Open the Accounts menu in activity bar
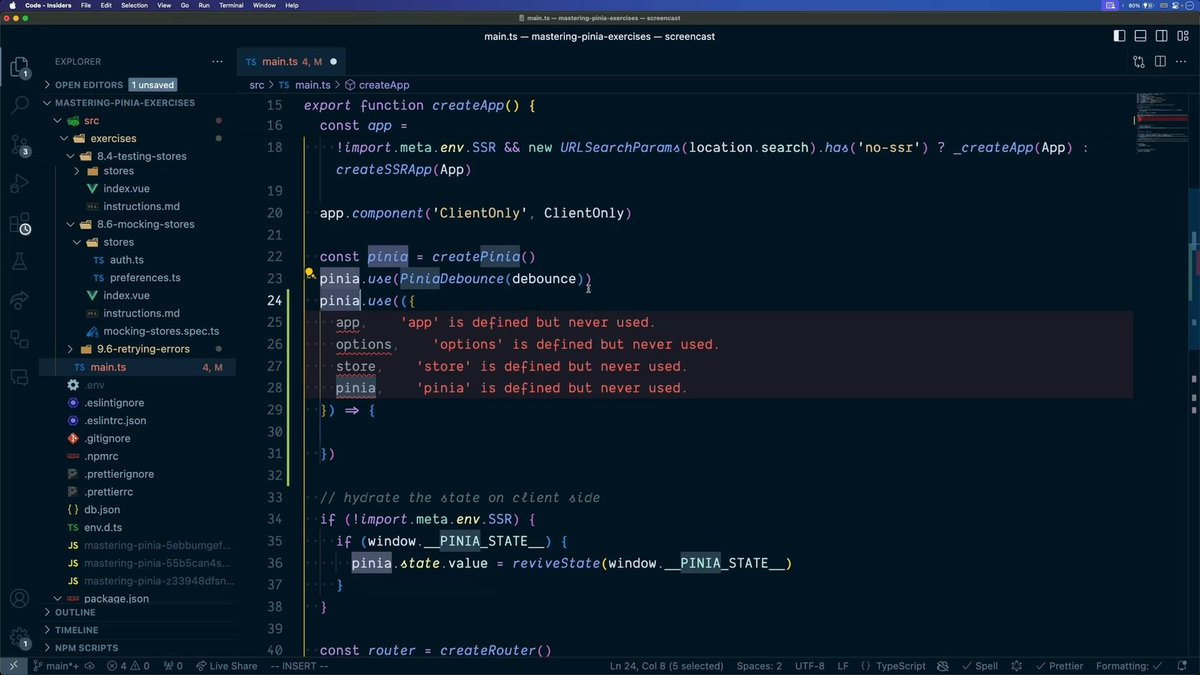This screenshot has width=1200, height=675. 19,599
